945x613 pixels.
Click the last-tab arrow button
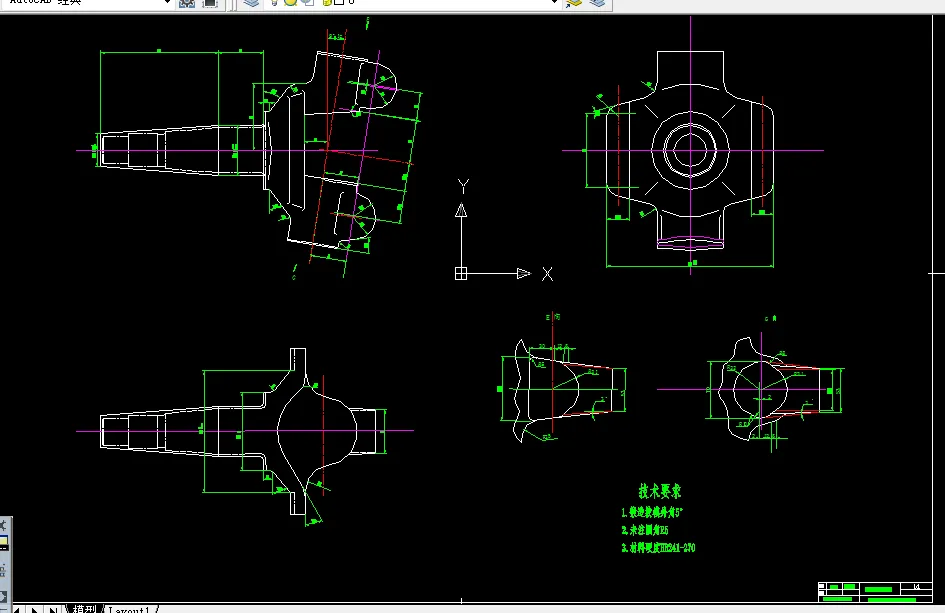[x=53, y=609]
